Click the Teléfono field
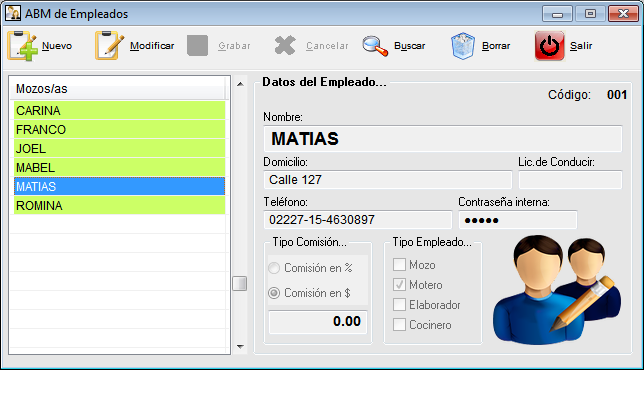 (358, 220)
